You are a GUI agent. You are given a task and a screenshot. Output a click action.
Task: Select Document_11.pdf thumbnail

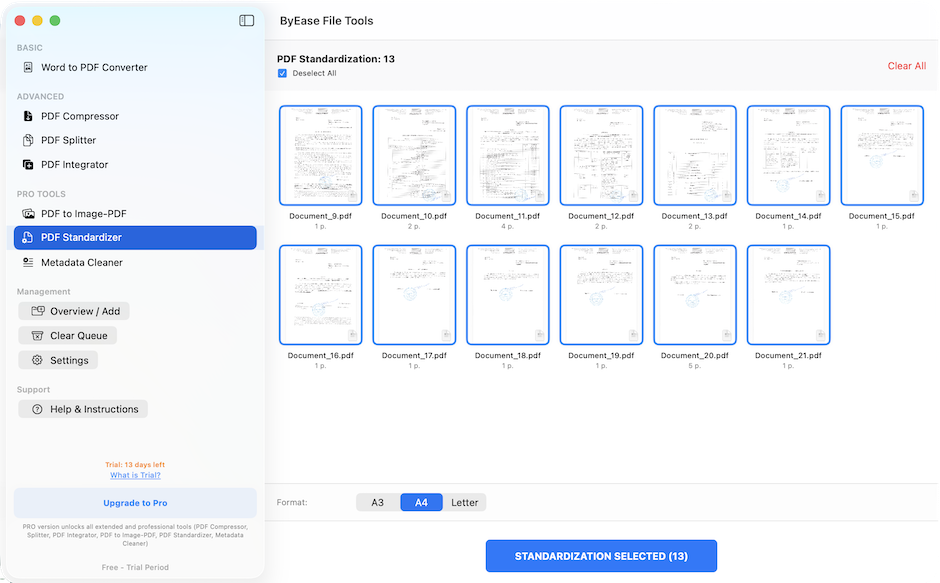click(508, 155)
